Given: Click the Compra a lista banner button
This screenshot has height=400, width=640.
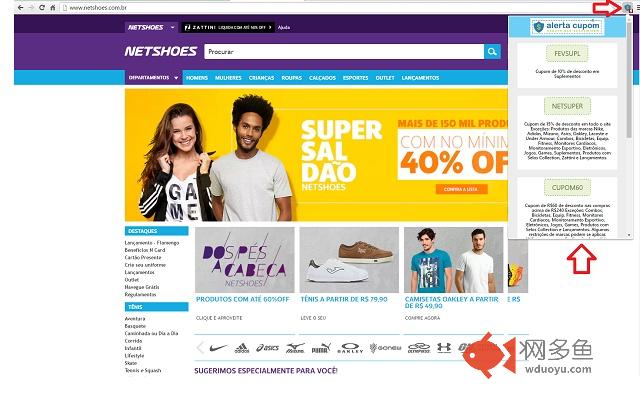Looking at the screenshot, I should (x=461, y=189).
